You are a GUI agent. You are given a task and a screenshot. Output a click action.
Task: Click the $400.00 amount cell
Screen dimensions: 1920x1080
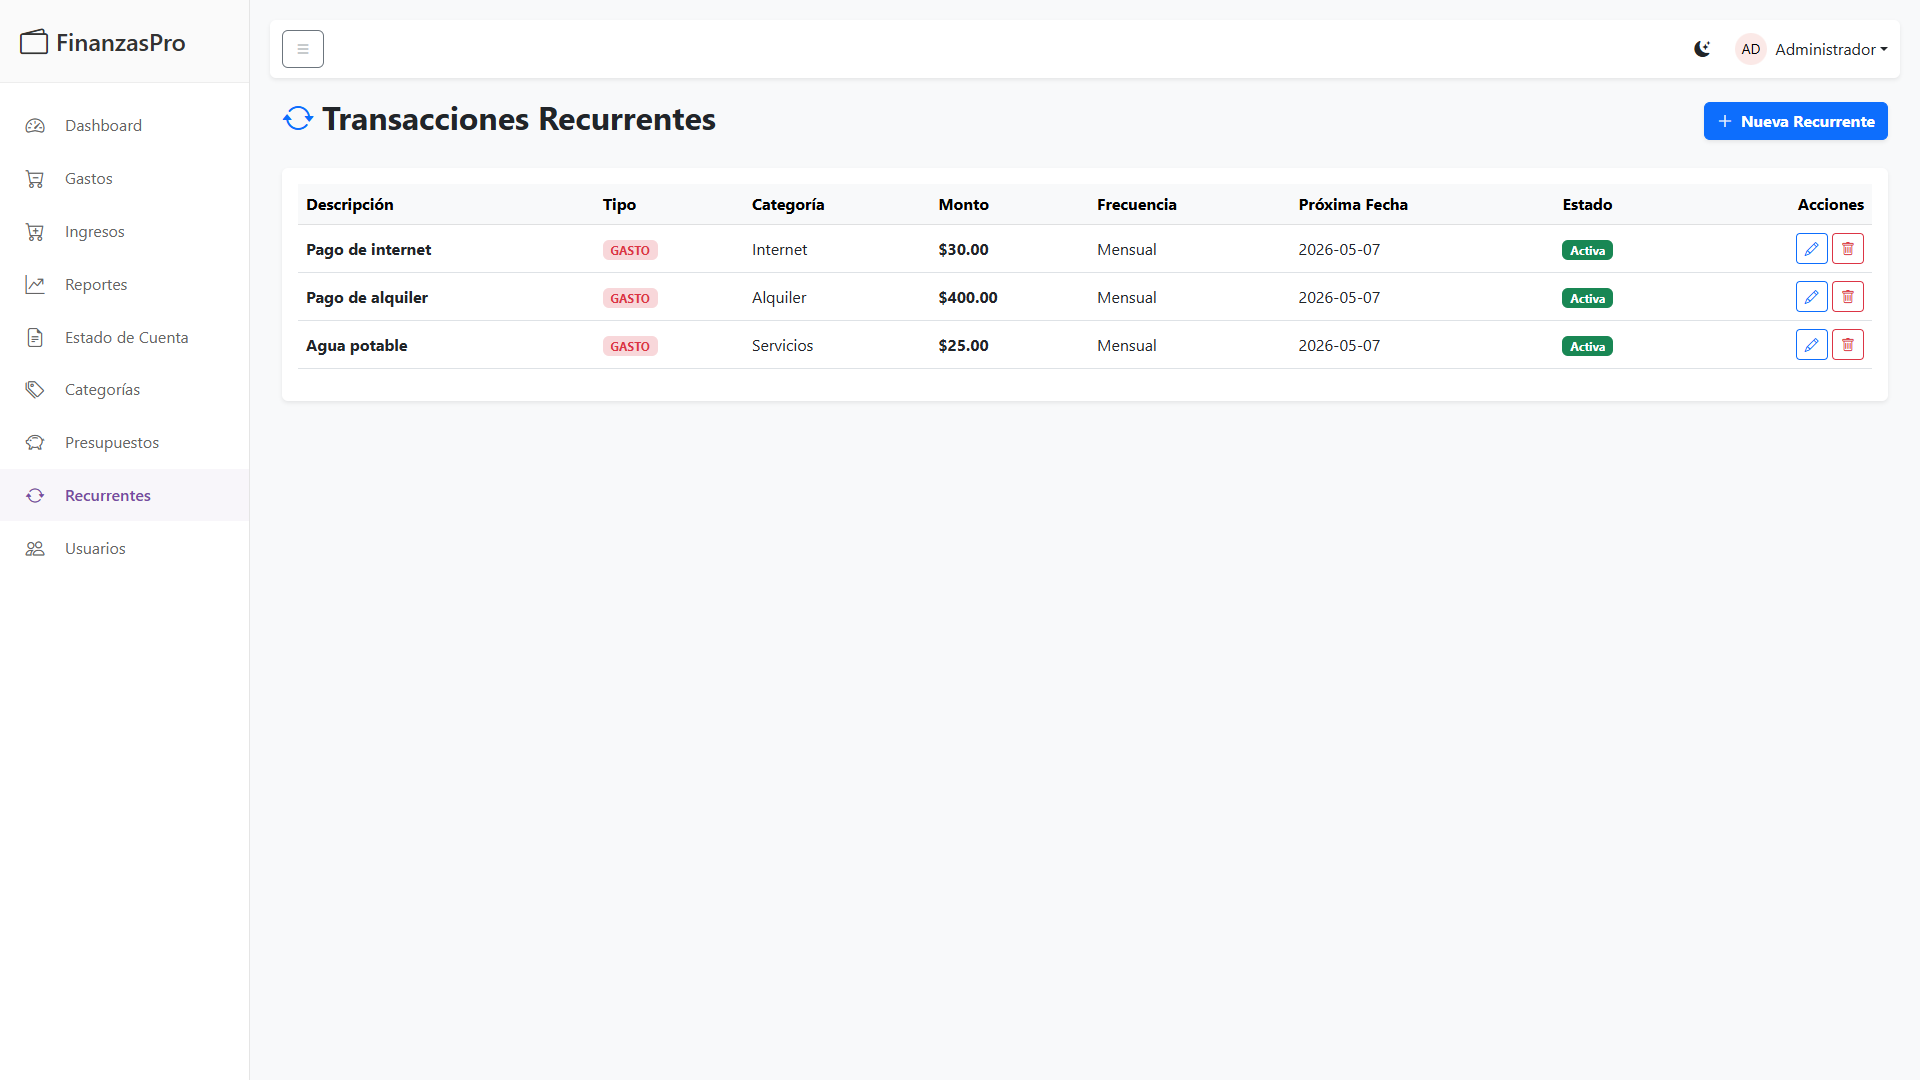(967, 297)
